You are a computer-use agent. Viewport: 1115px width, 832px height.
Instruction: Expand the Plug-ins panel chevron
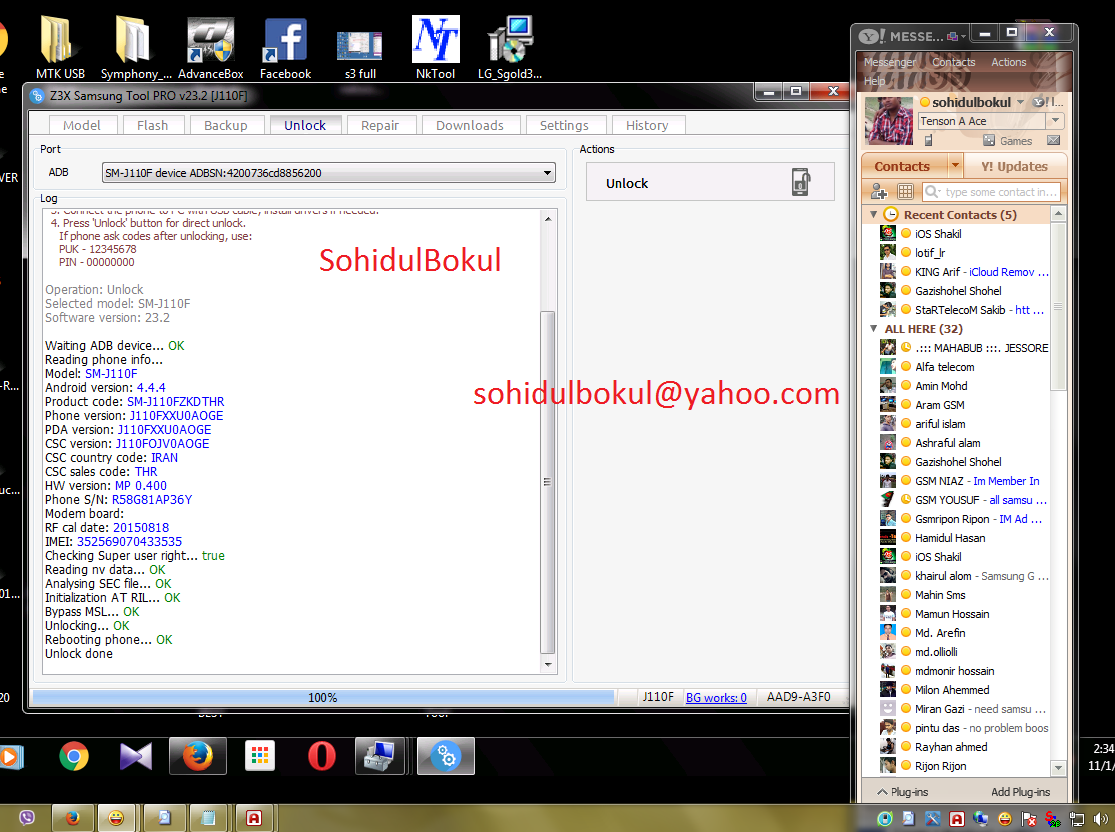pyautogui.click(x=882, y=791)
